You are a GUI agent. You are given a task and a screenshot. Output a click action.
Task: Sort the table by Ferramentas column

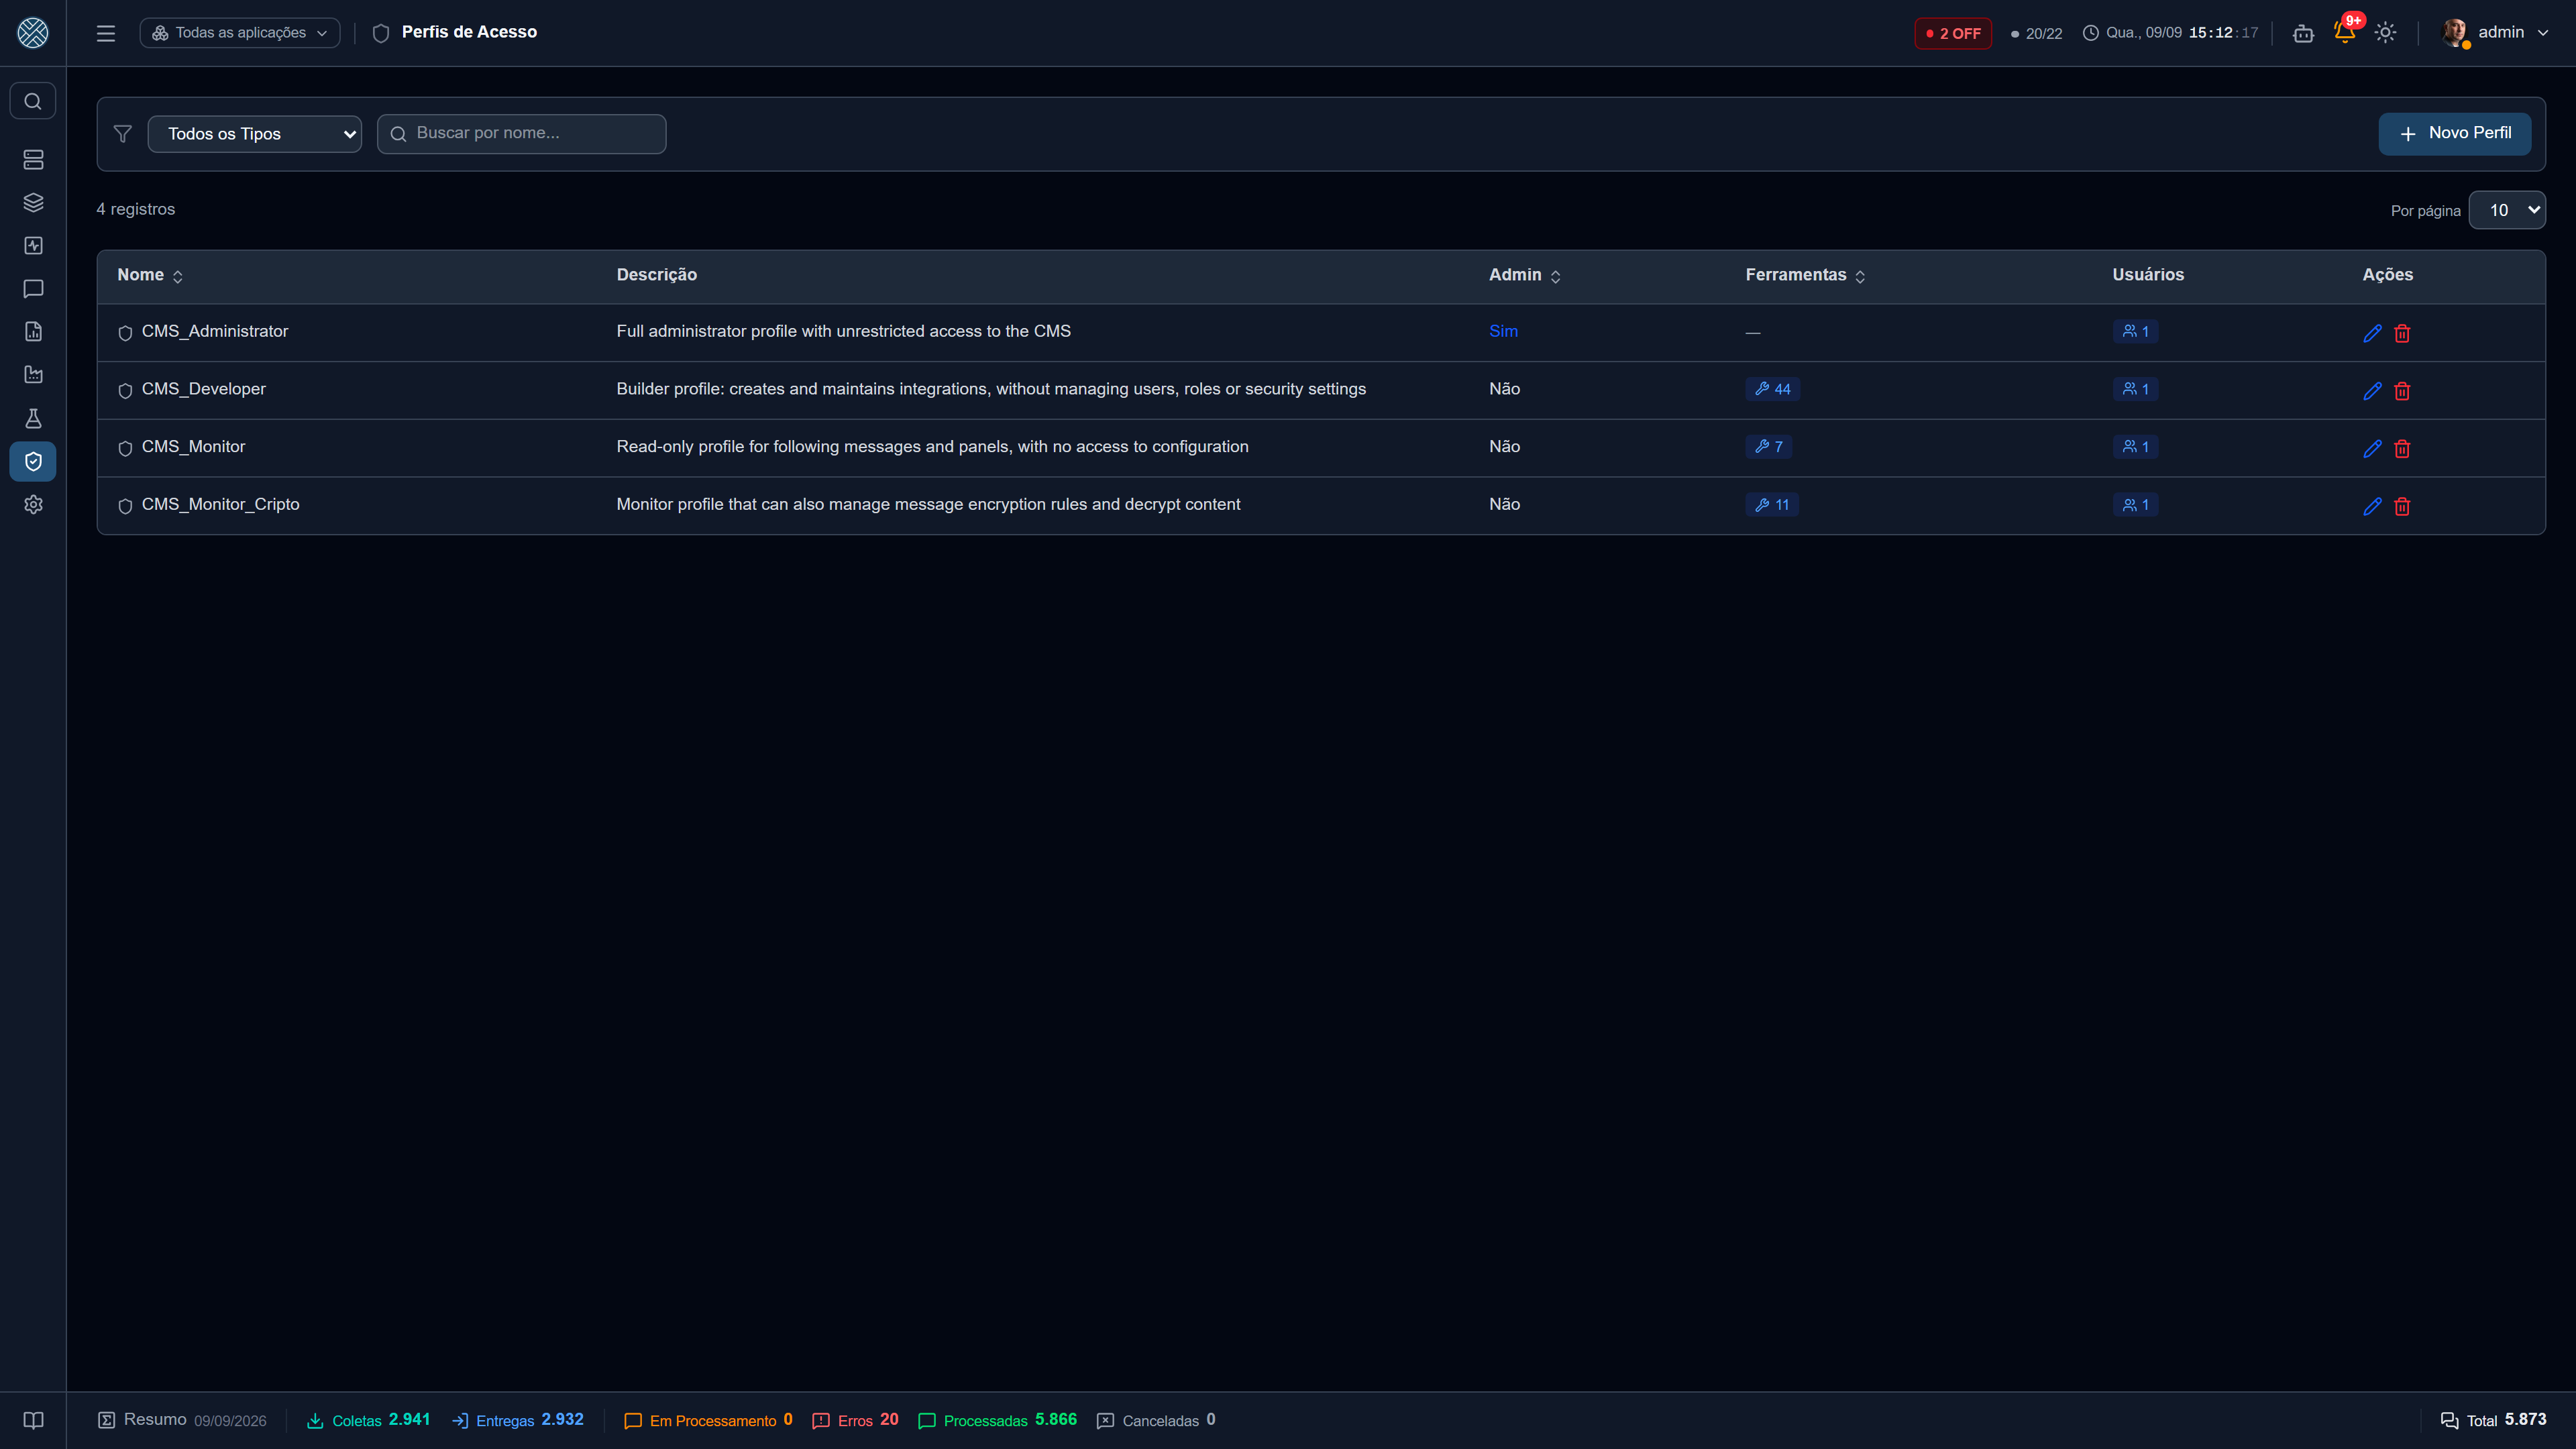tap(1805, 275)
